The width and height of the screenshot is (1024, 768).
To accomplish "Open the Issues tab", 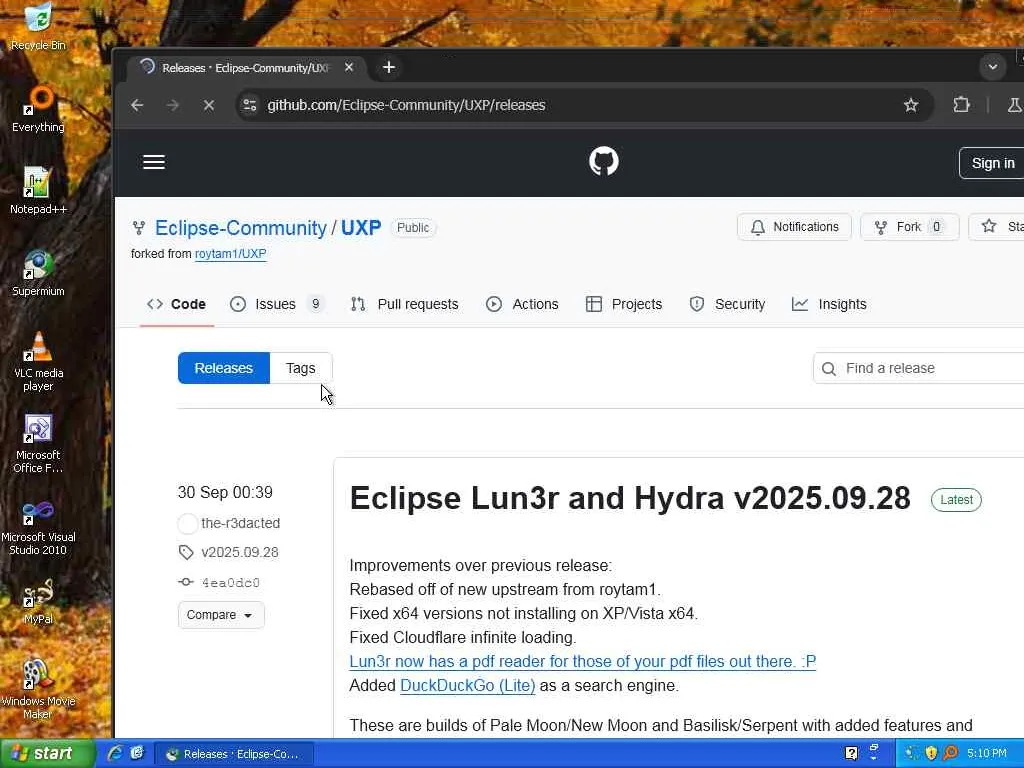I will click(x=277, y=304).
